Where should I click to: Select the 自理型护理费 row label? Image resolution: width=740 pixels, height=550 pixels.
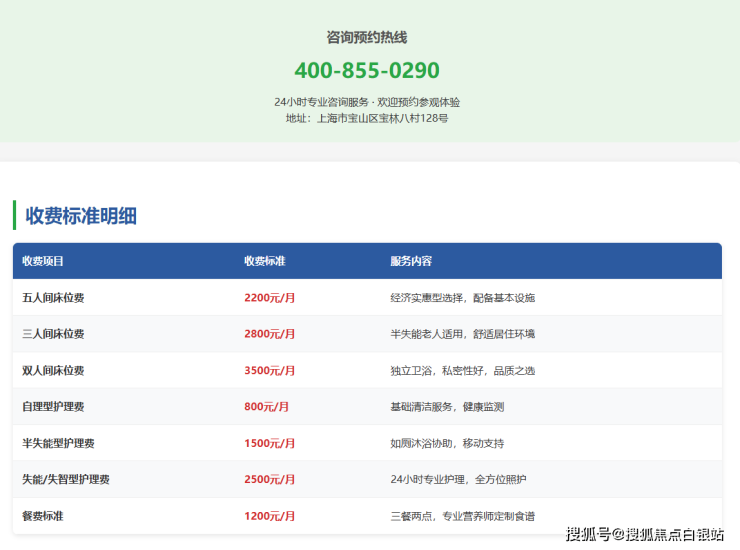pos(53,407)
